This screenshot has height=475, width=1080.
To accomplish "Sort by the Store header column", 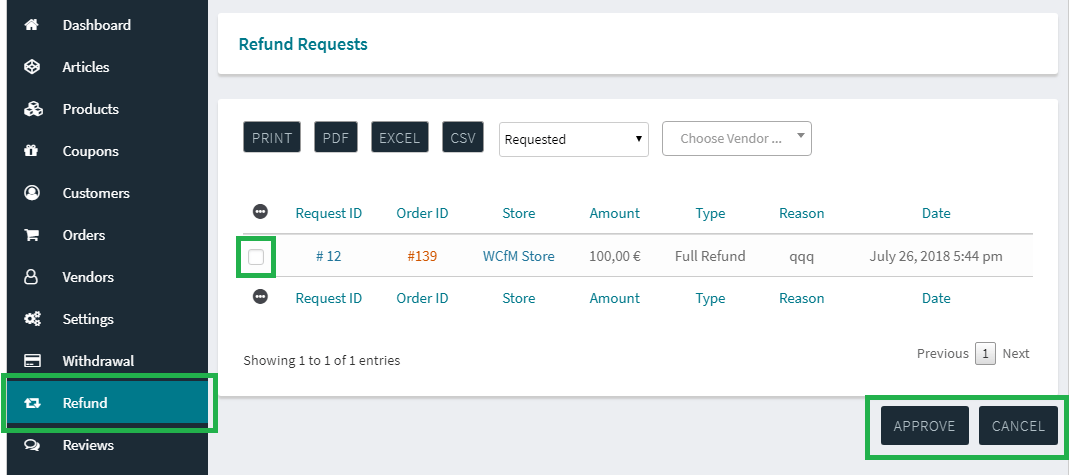I will (519, 213).
